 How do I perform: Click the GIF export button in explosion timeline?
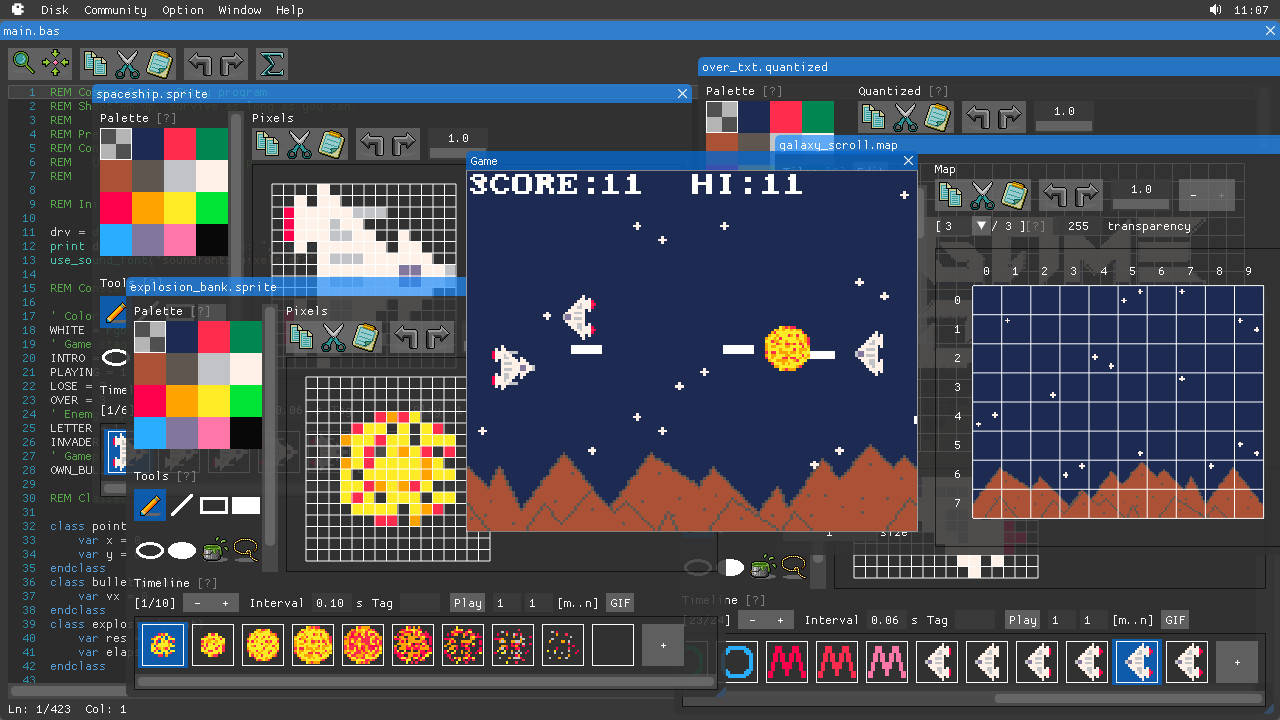coord(619,602)
